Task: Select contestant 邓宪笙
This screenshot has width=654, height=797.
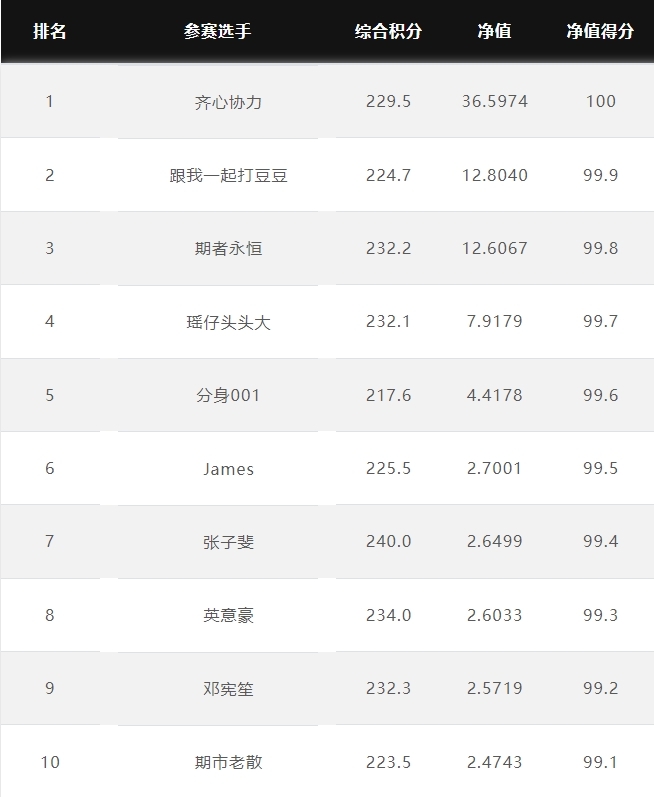Action: [228, 689]
